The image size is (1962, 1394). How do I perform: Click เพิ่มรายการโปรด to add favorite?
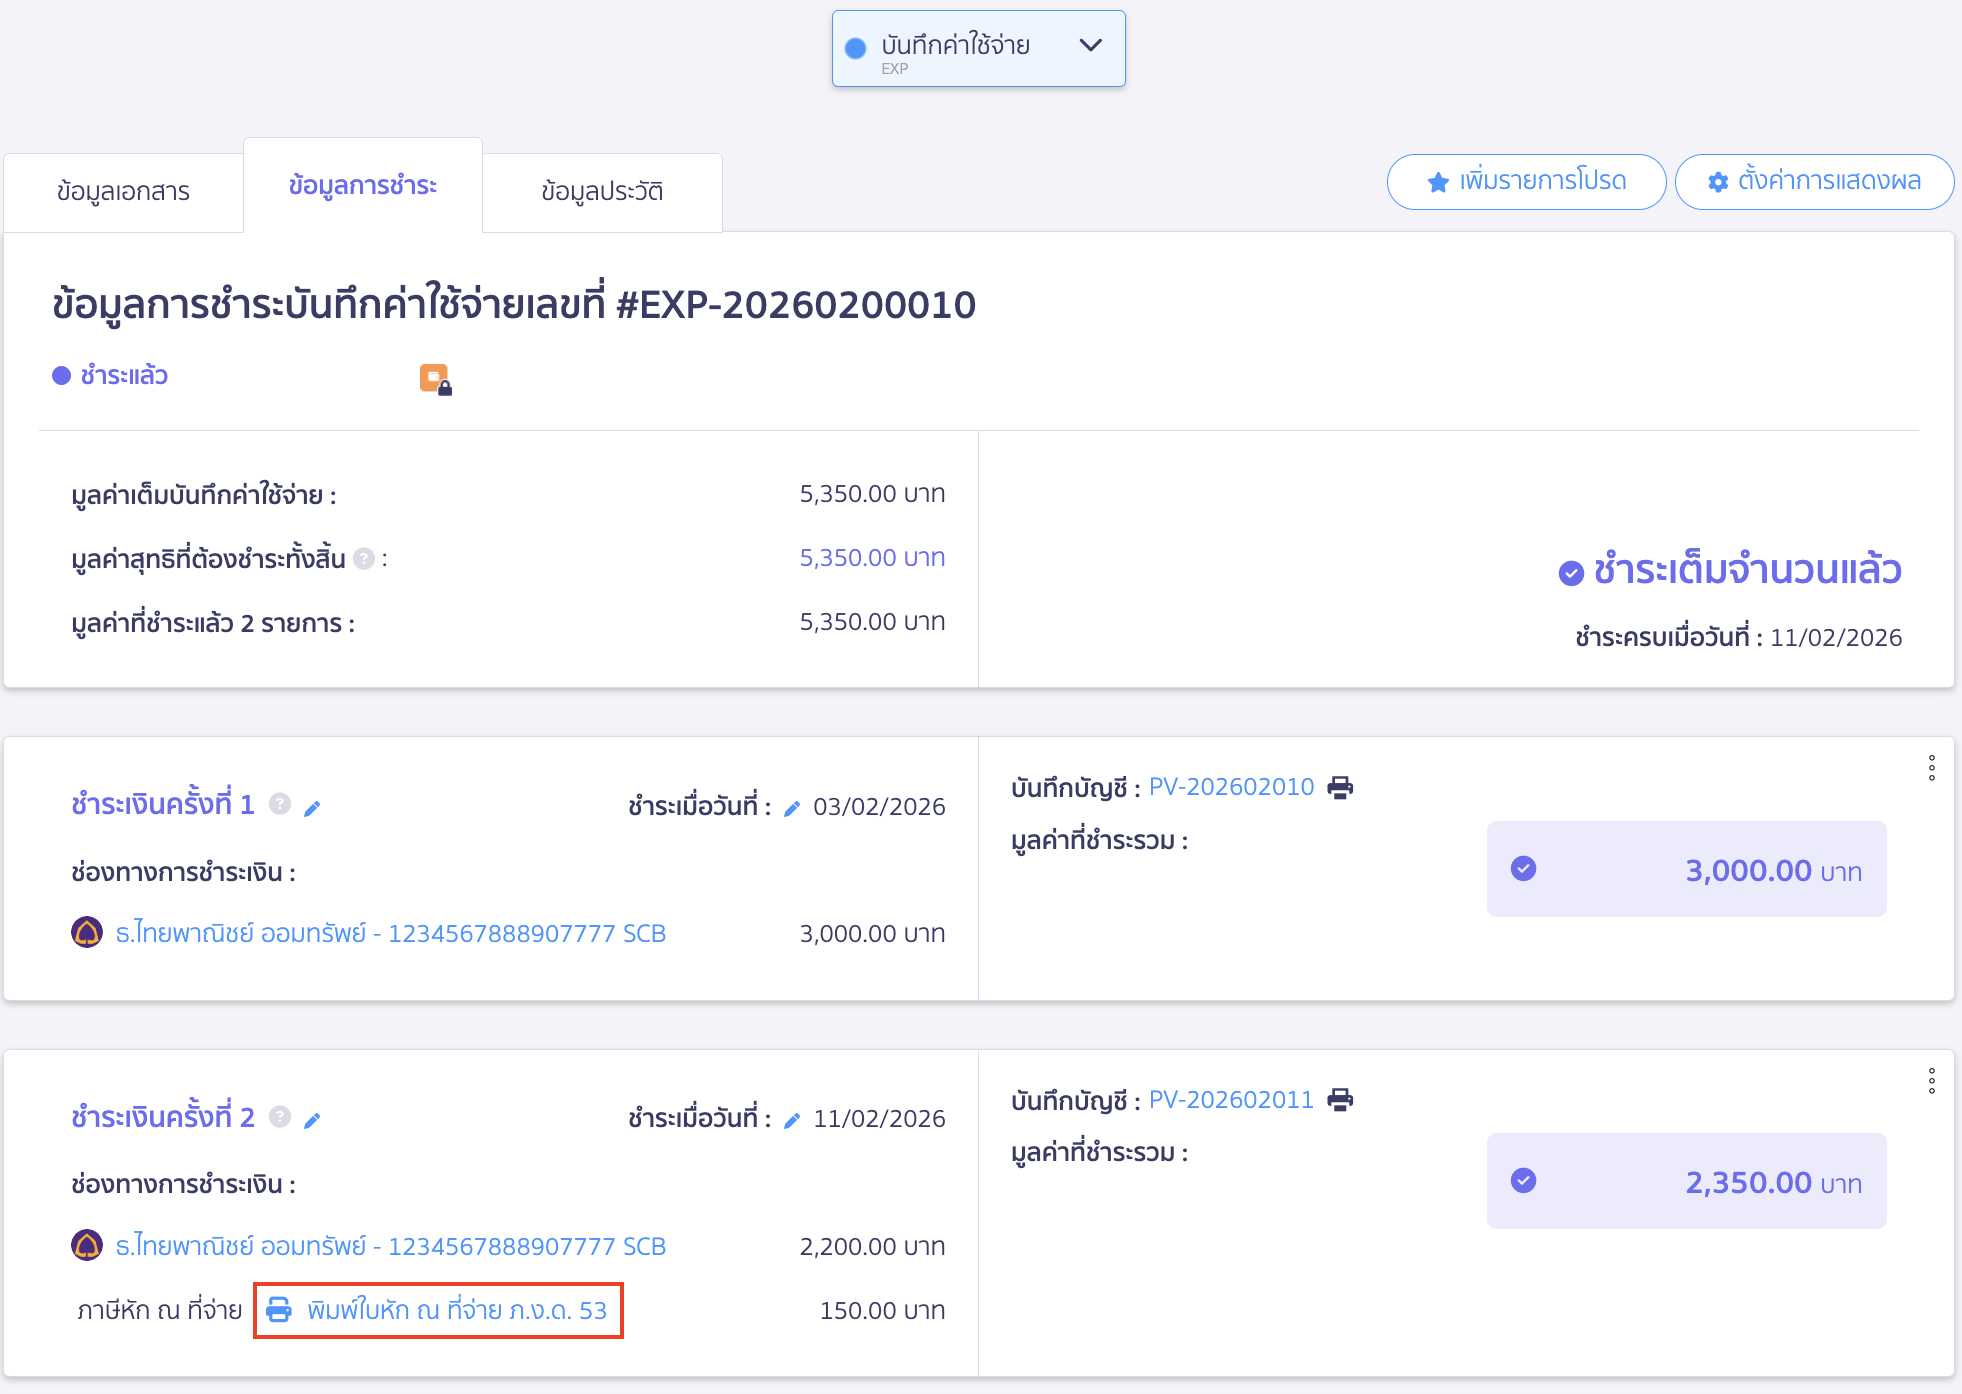[x=1526, y=182]
